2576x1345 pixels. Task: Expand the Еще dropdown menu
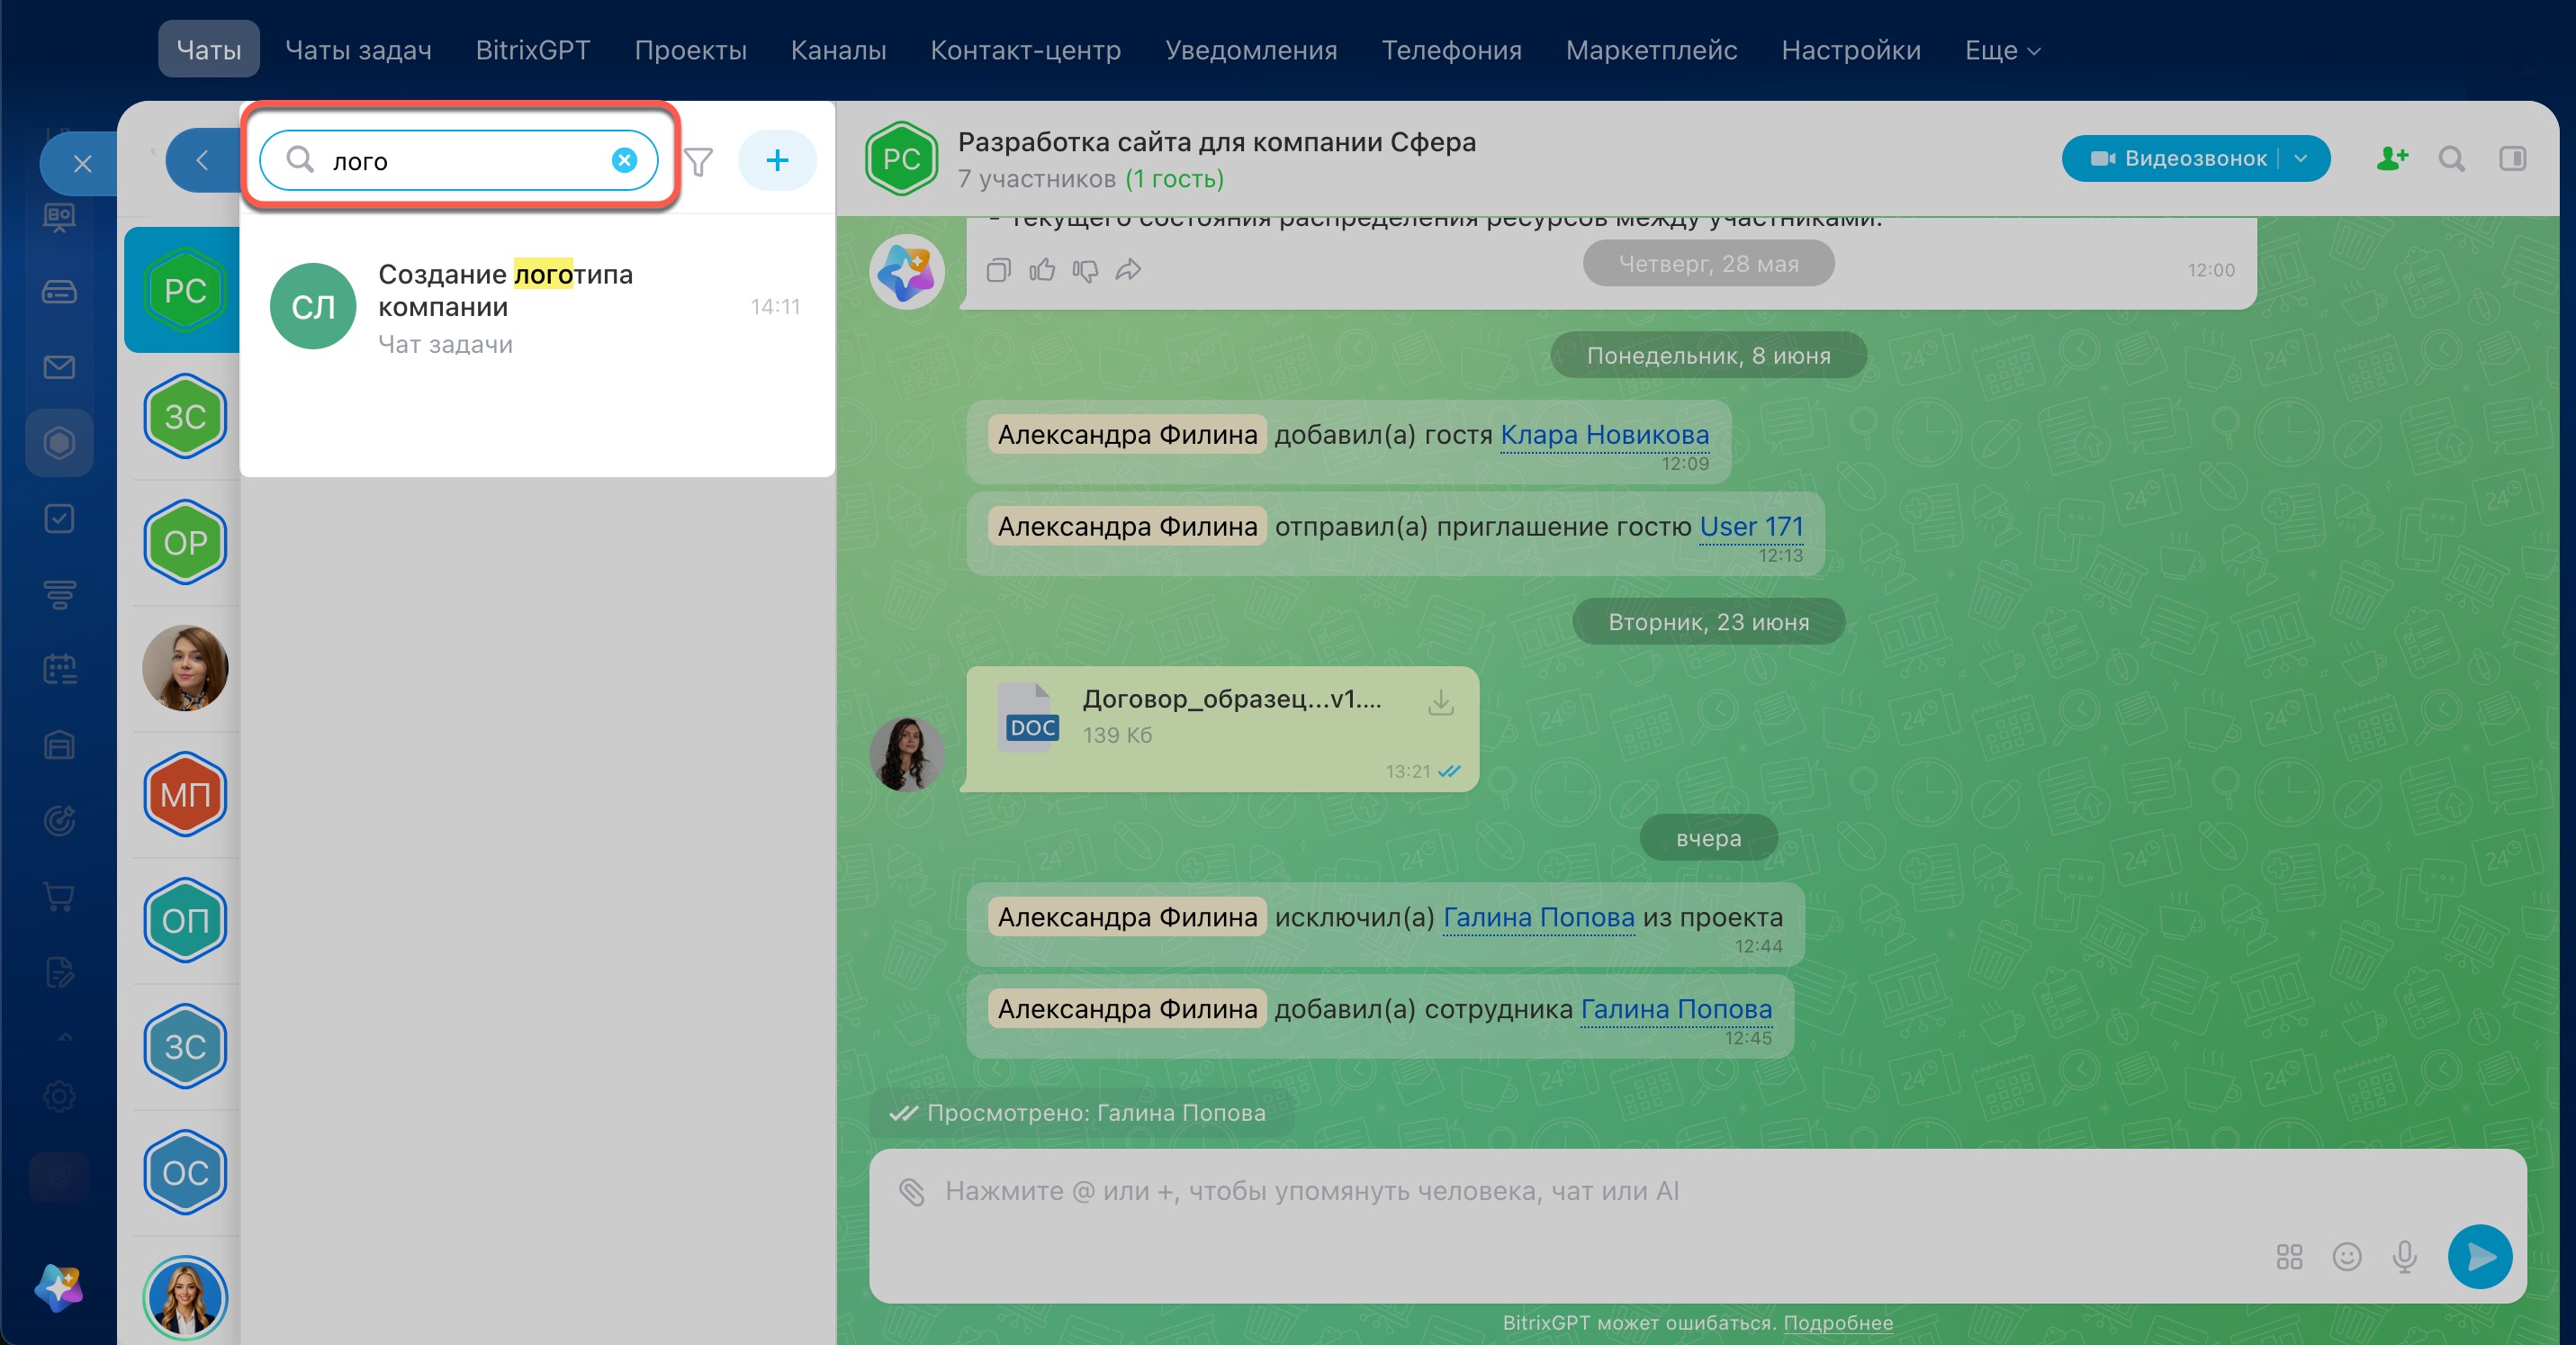tap(2002, 49)
